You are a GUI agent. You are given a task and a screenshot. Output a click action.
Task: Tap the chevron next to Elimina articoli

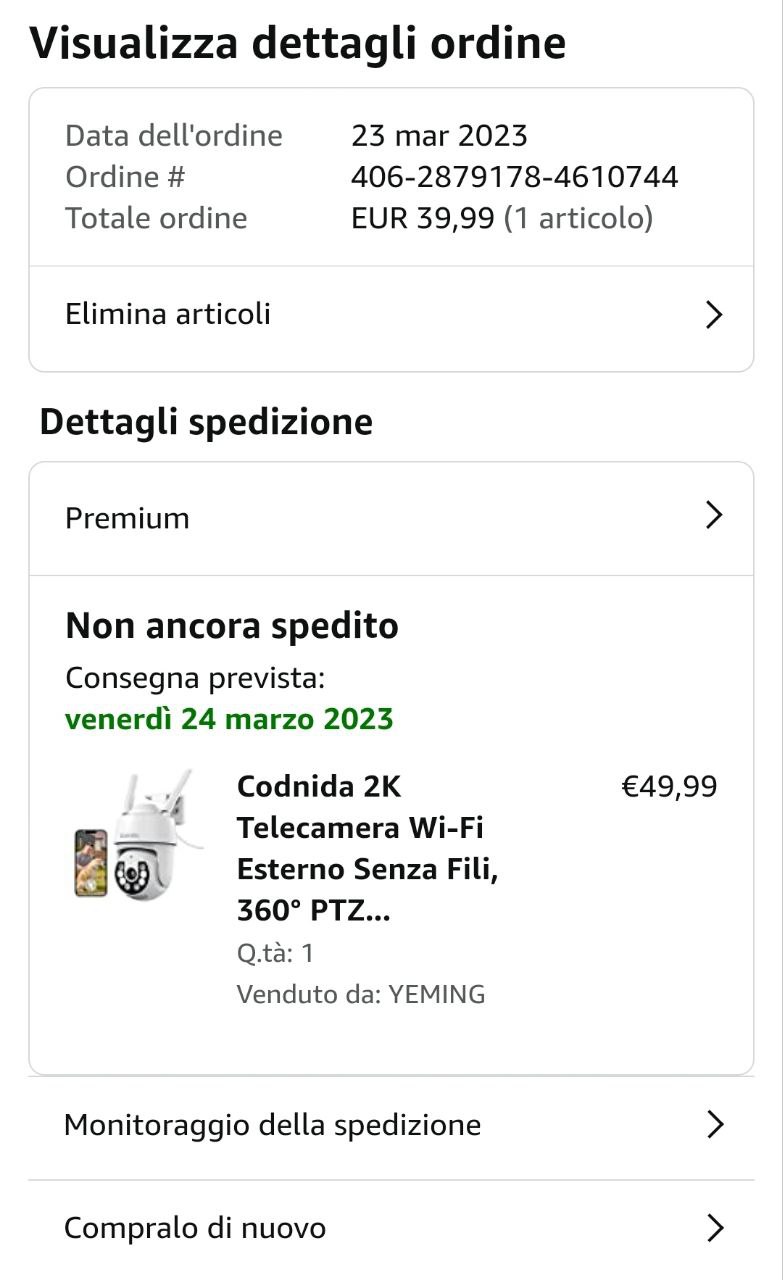[x=713, y=315]
